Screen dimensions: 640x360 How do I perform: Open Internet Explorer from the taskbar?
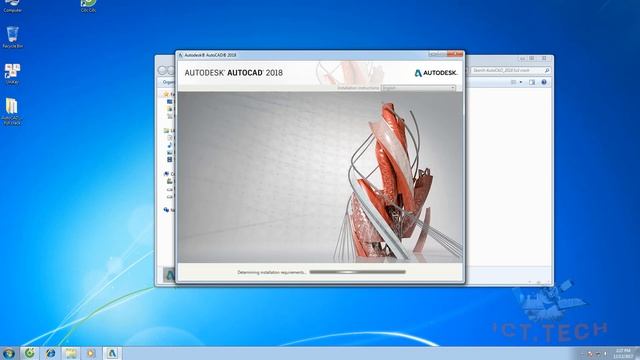point(51,353)
